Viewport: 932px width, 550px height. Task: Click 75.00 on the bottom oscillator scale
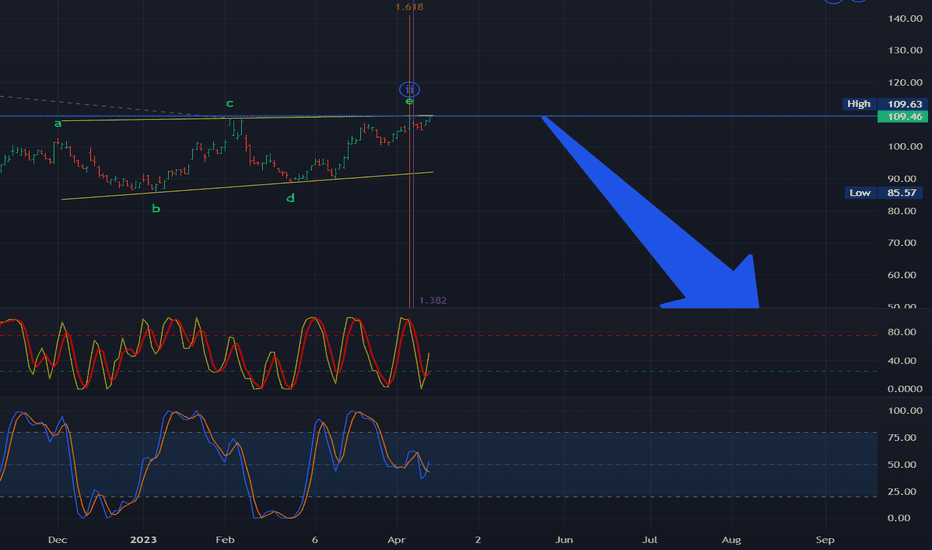coord(902,438)
